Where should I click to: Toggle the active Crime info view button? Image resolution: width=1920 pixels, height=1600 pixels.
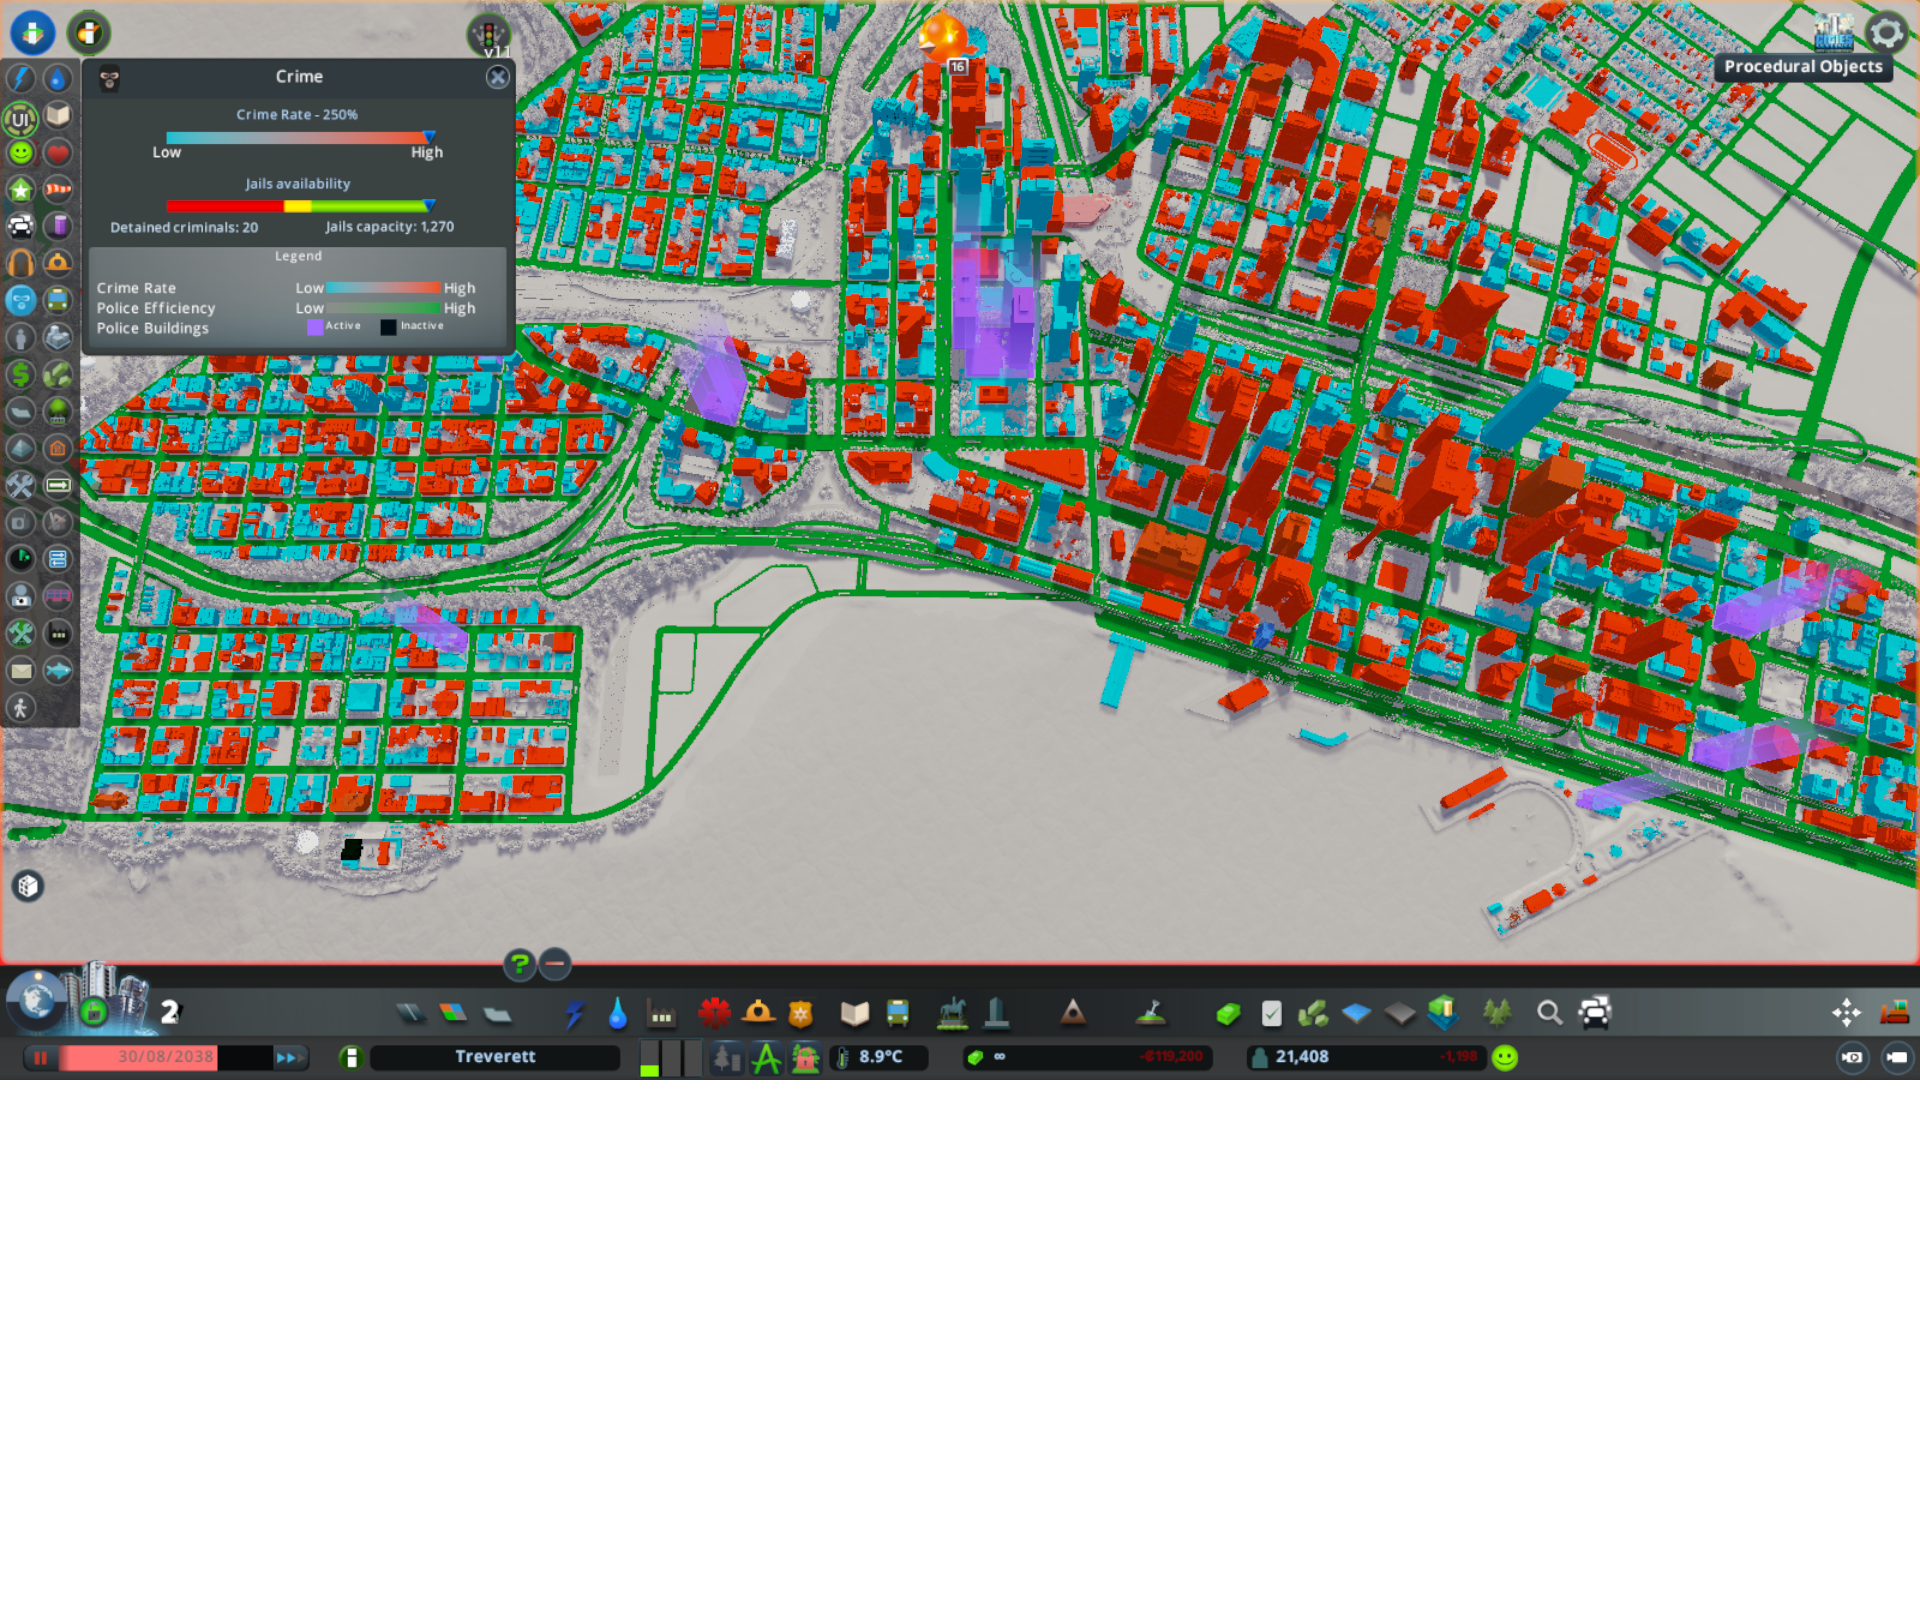(x=20, y=299)
